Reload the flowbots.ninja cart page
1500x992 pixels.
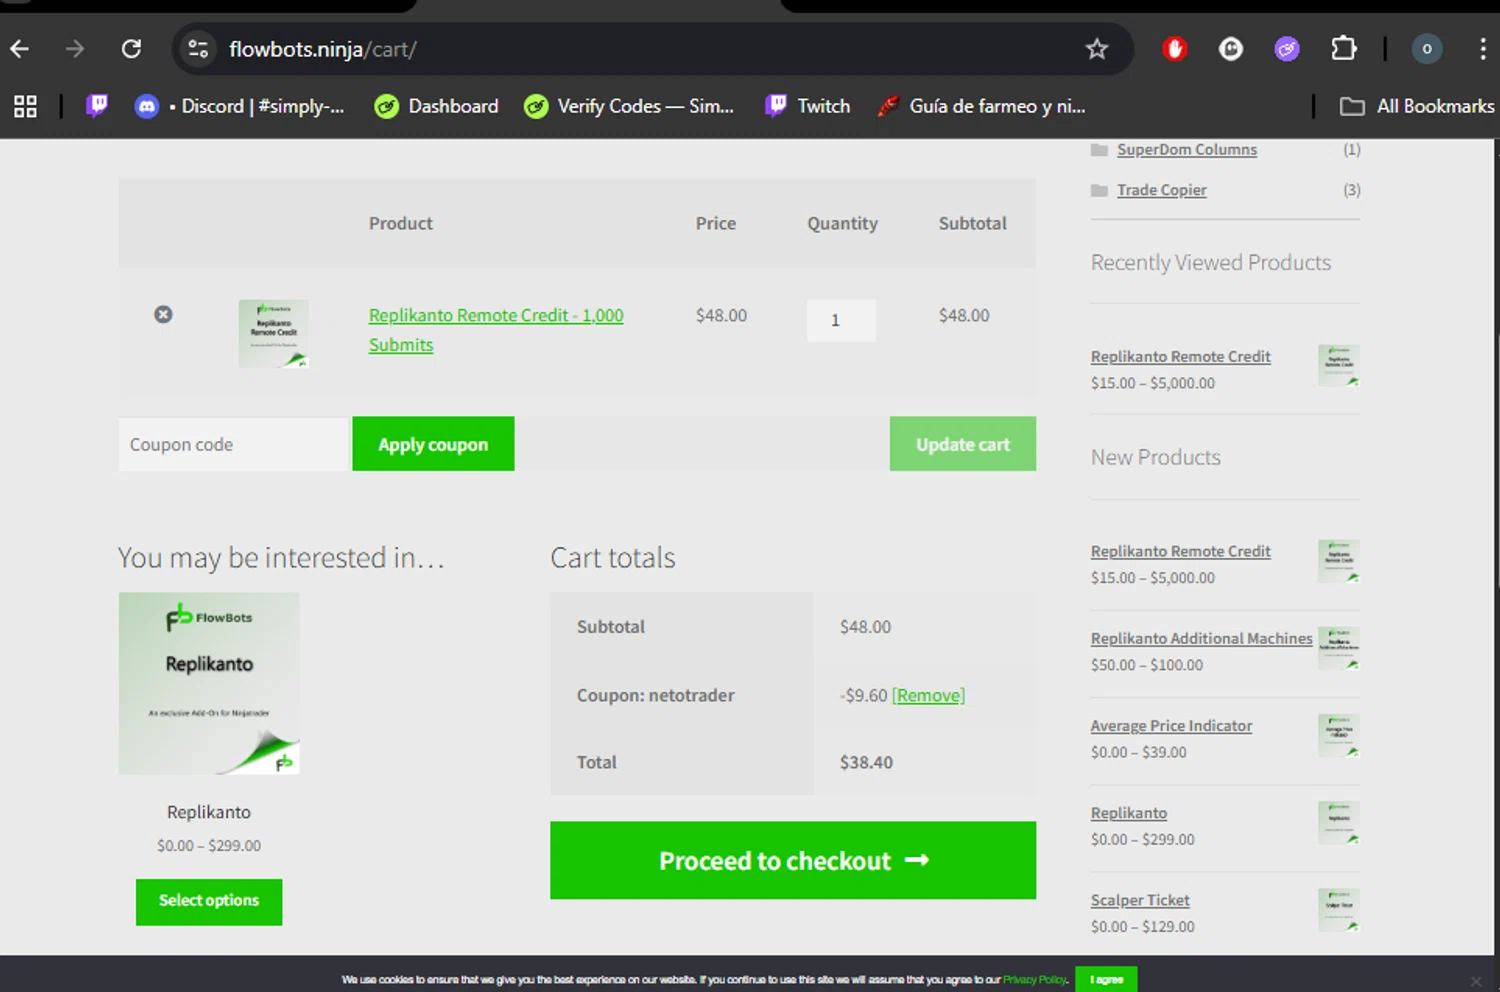131,49
